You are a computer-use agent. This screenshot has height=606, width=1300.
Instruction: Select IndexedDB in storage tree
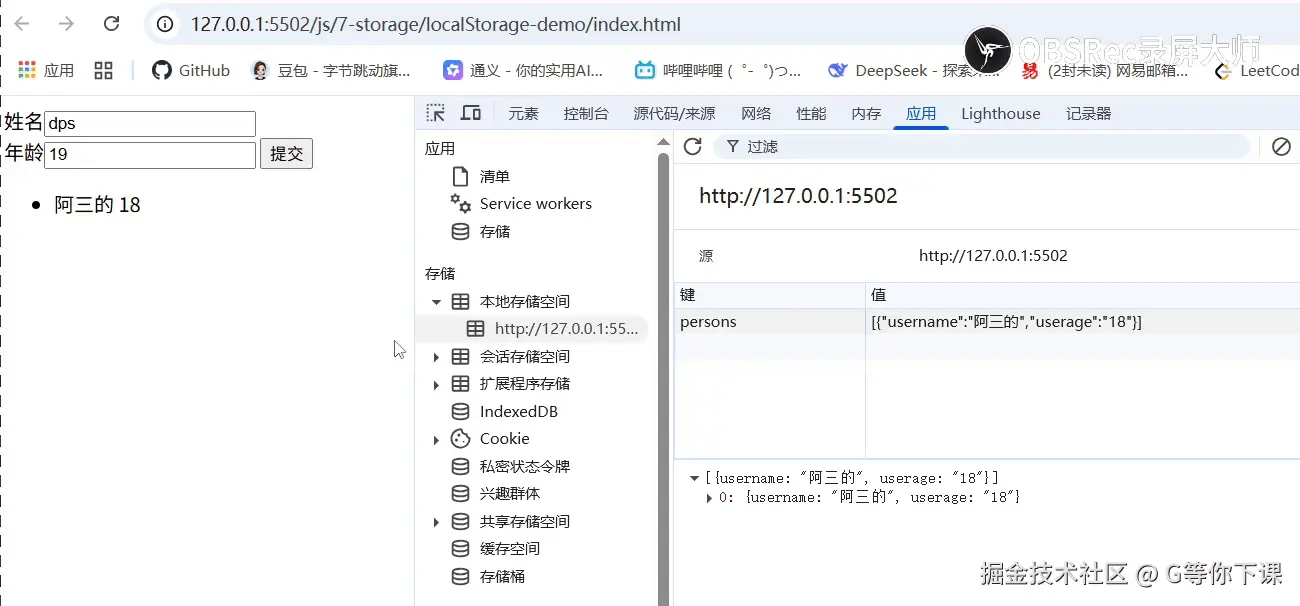coord(518,411)
